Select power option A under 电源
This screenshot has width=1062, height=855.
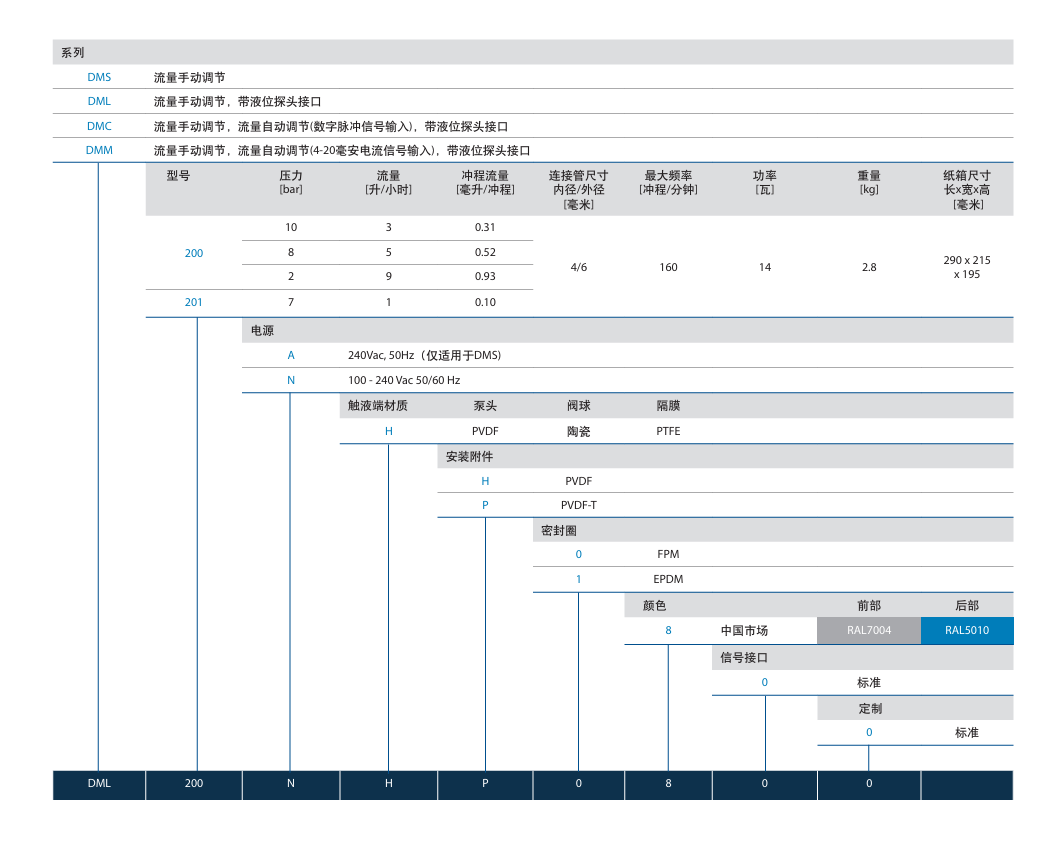(x=291, y=355)
